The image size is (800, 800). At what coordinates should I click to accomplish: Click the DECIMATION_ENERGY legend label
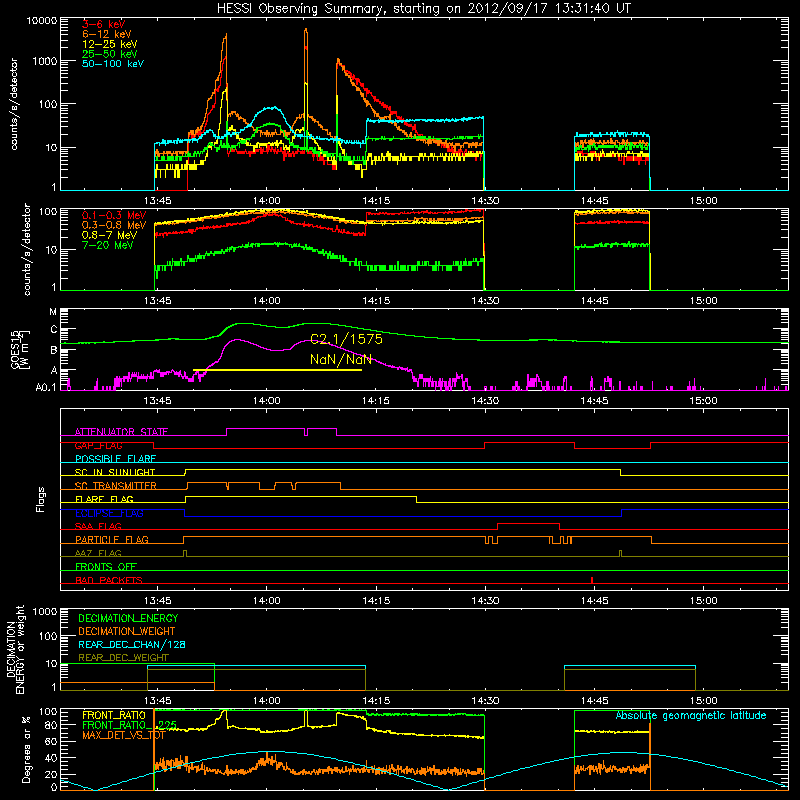(128, 618)
